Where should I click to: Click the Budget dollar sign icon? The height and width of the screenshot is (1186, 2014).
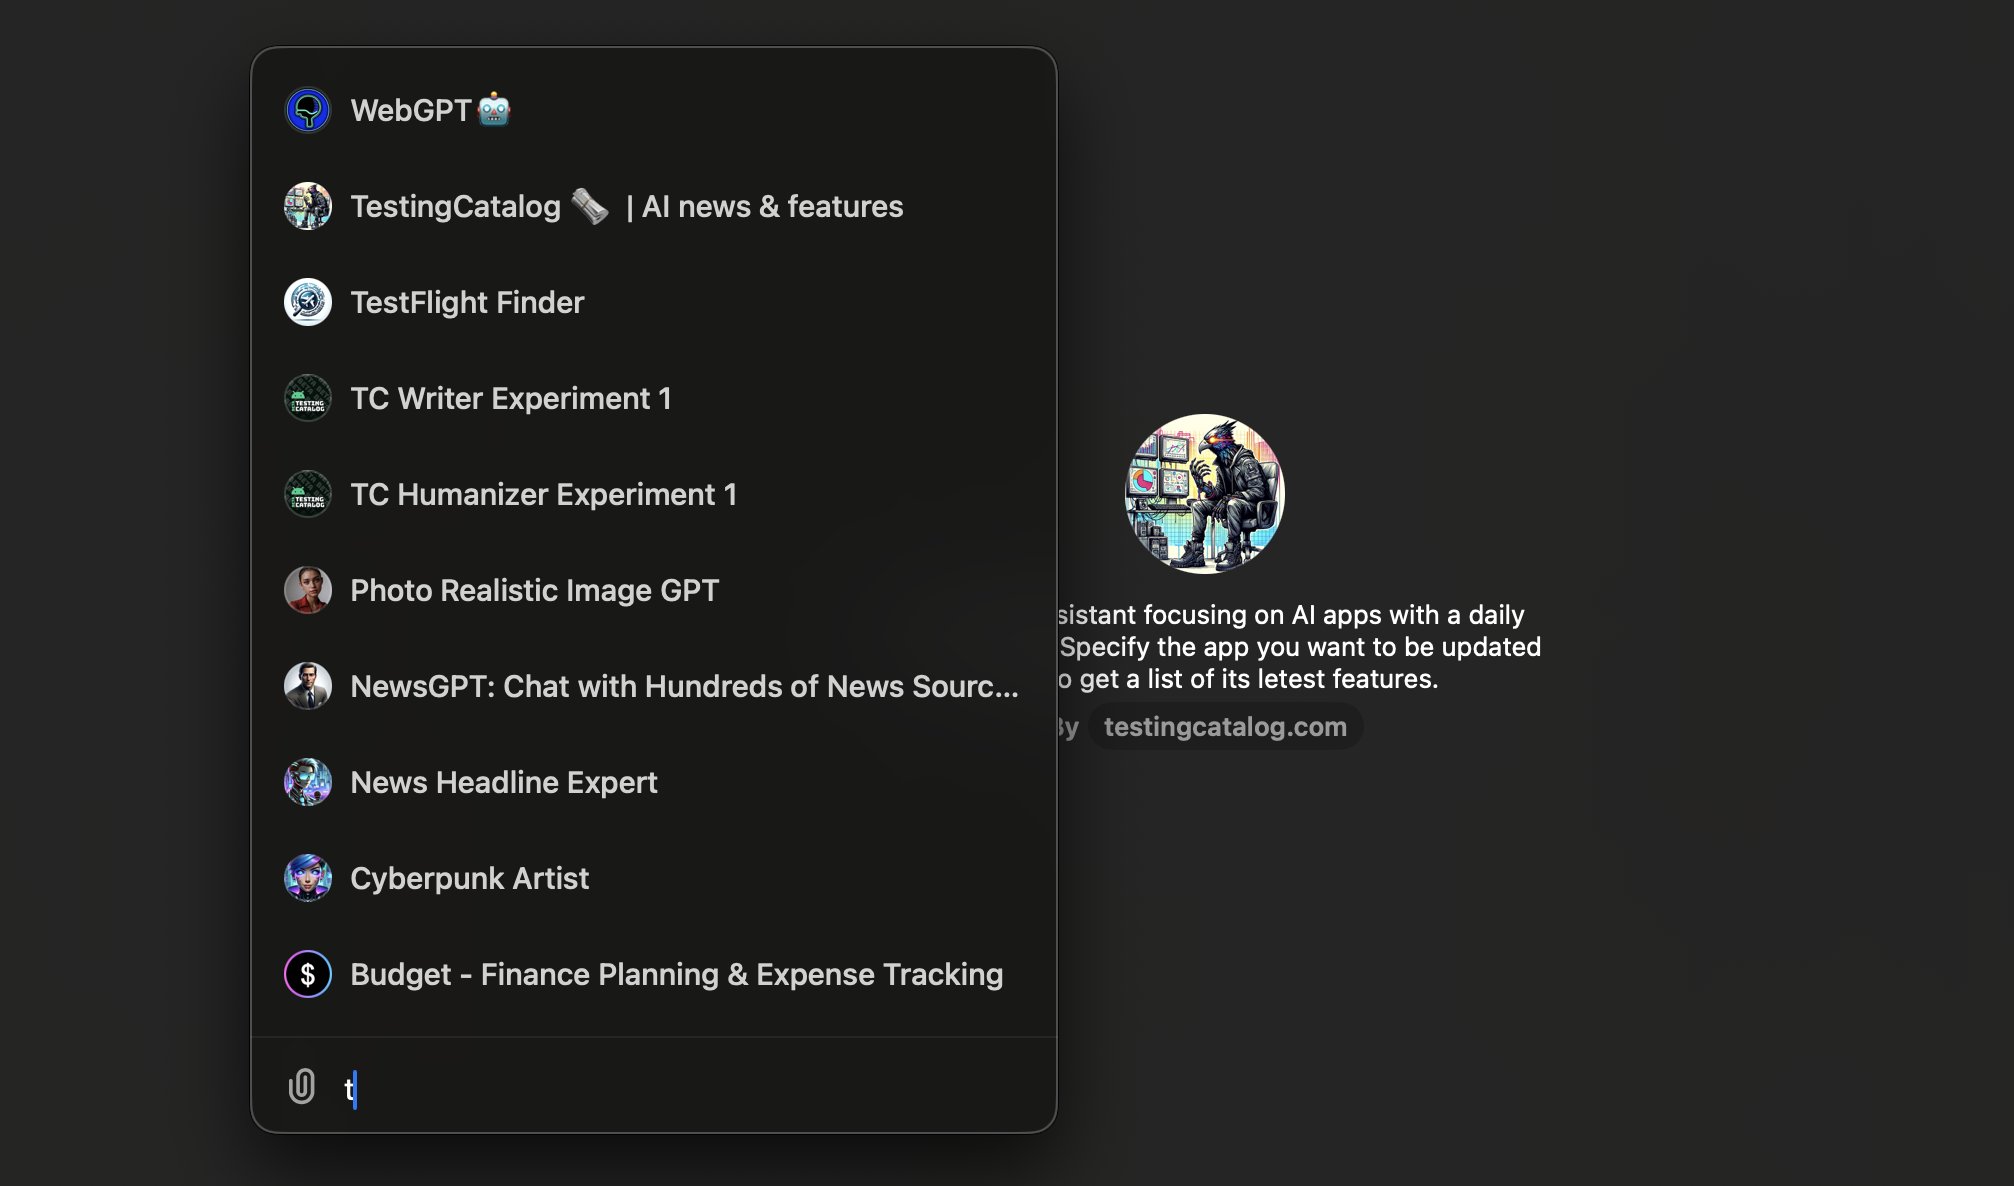point(308,974)
